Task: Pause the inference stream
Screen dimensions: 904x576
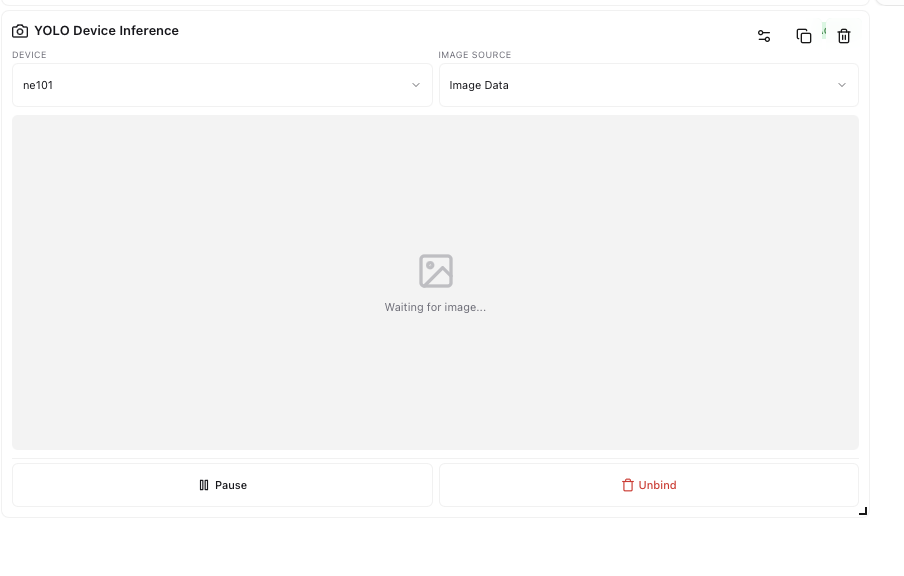Action: point(222,485)
